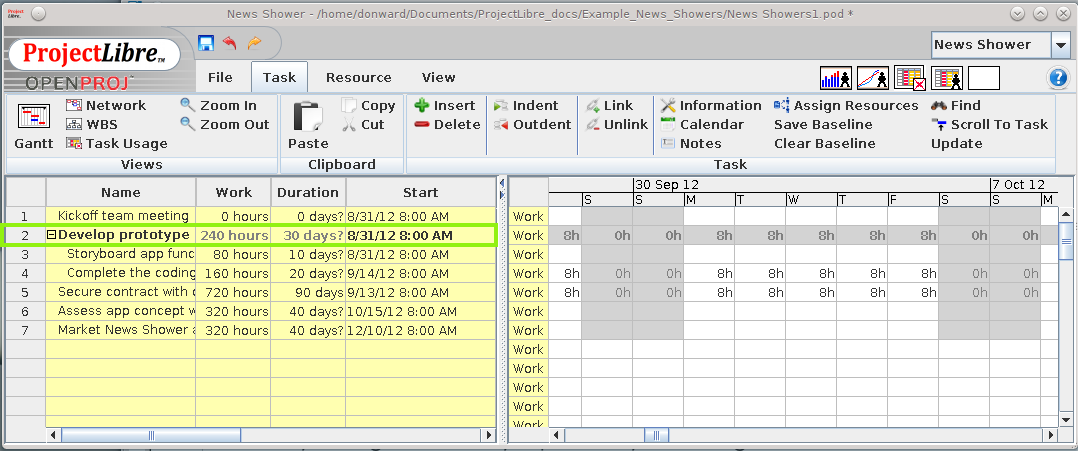
Task: Click Scroll To Task
Action: coord(989,124)
